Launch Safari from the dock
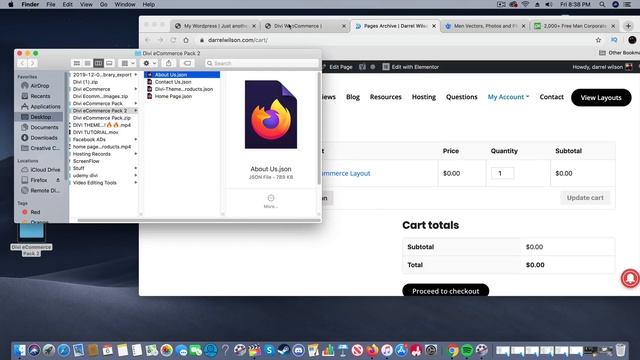This screenshot has width=640, height=360. [x=64, y=350]
